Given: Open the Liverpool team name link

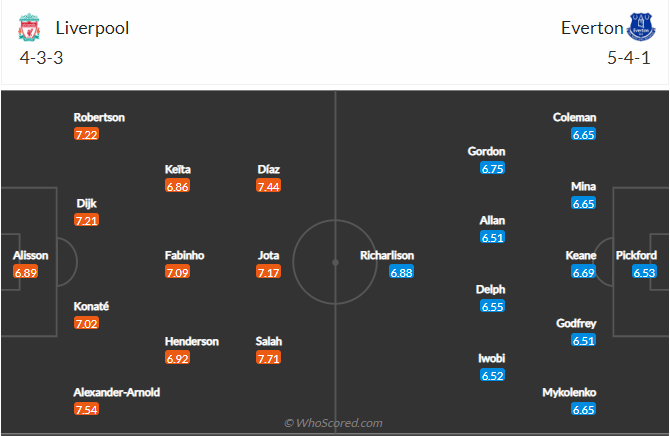Looking at the screenshot, I should click(93, 28).
